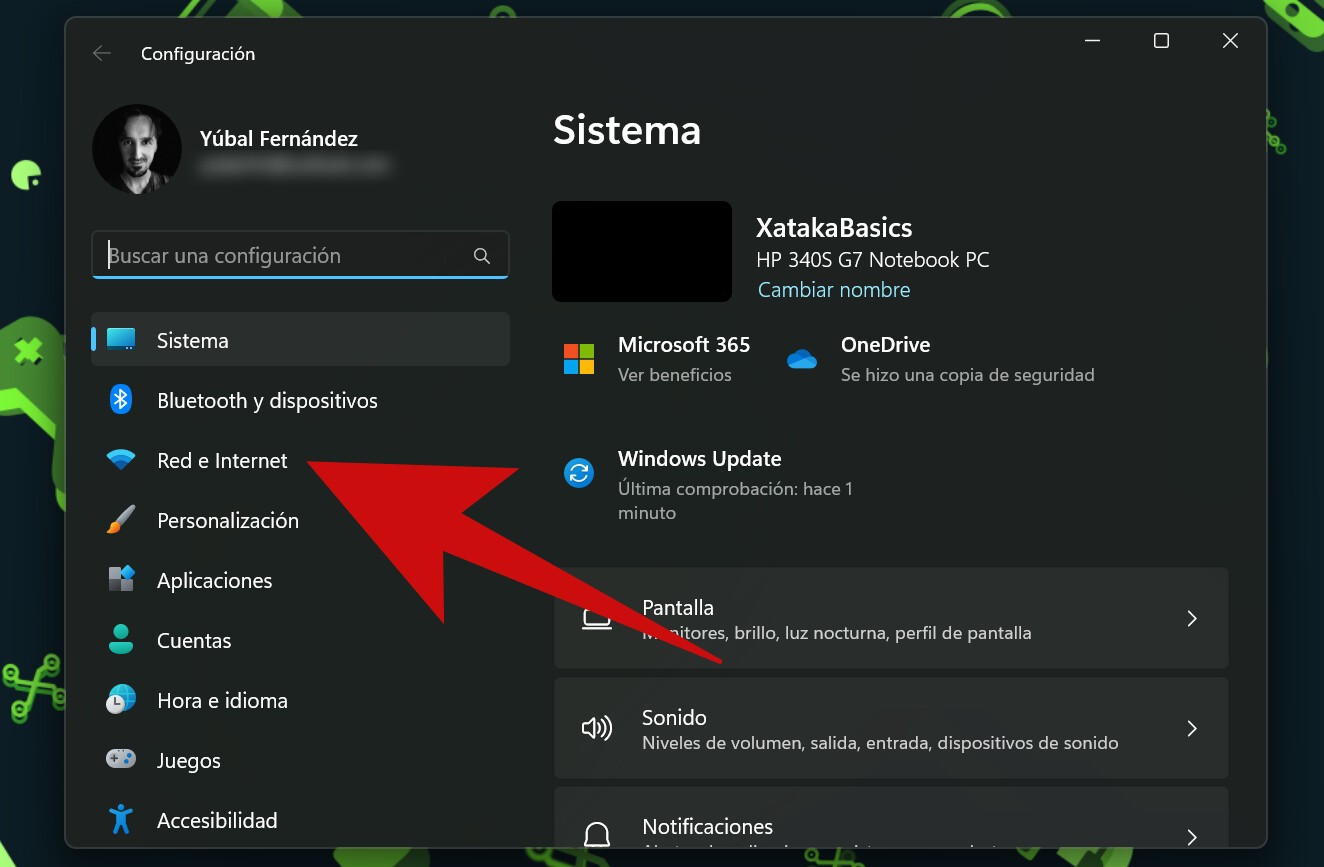Click the paintbrush Personalización icon
The height and width of the screenshot is (867, 1324).
pyautogui.click(x=121, y=520)
